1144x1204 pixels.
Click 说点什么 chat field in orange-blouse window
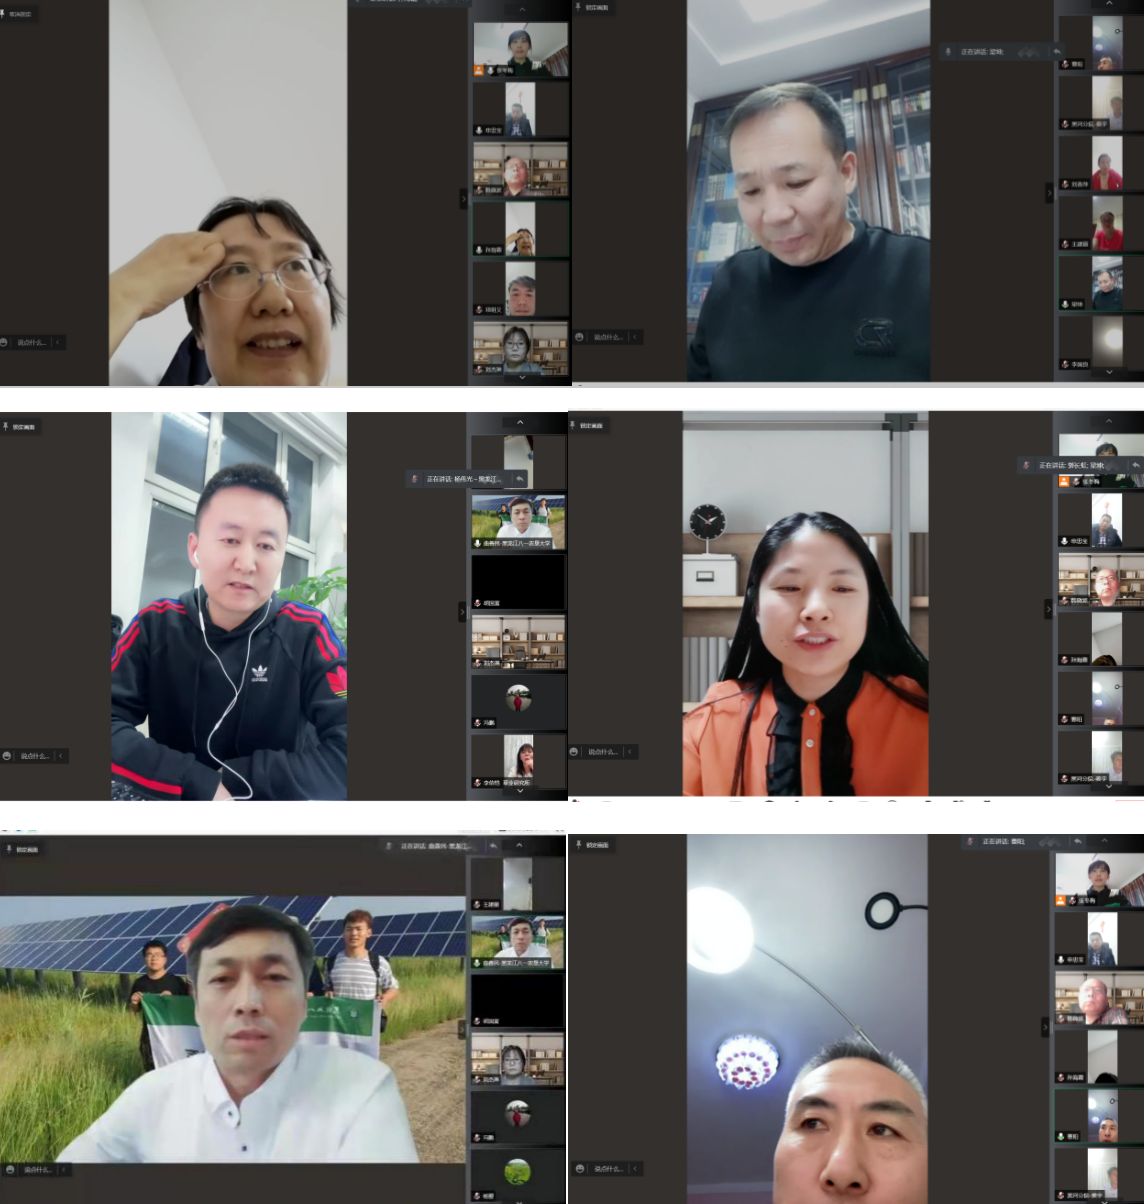click(602, 752)
